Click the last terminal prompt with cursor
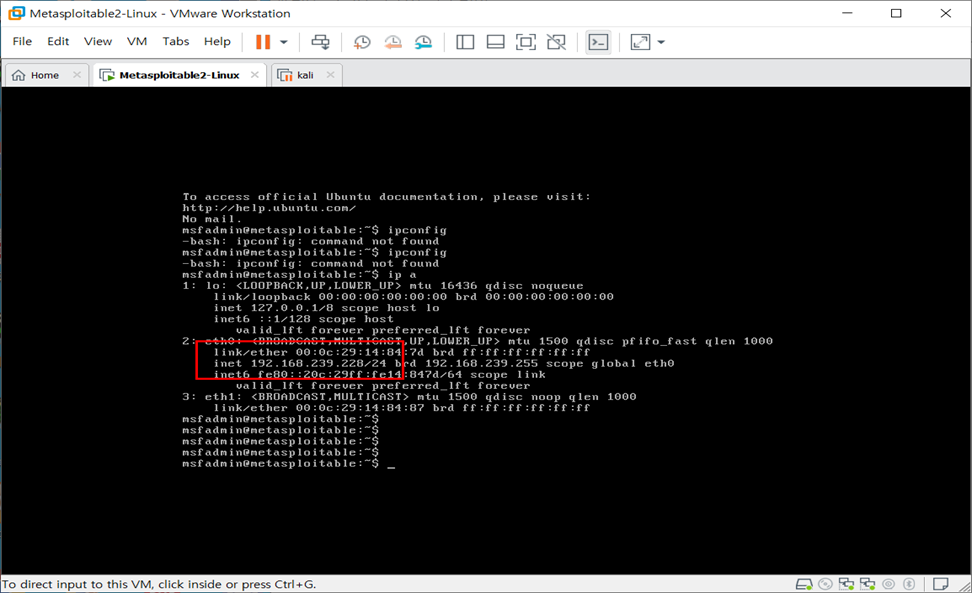The width and height of the screenshot is (972, 593). click(288, 463)
